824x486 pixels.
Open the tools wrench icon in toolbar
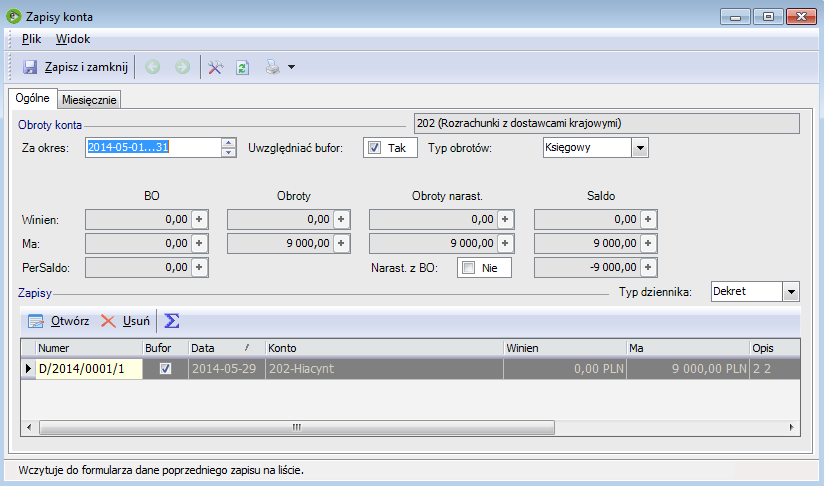[215, 67]
